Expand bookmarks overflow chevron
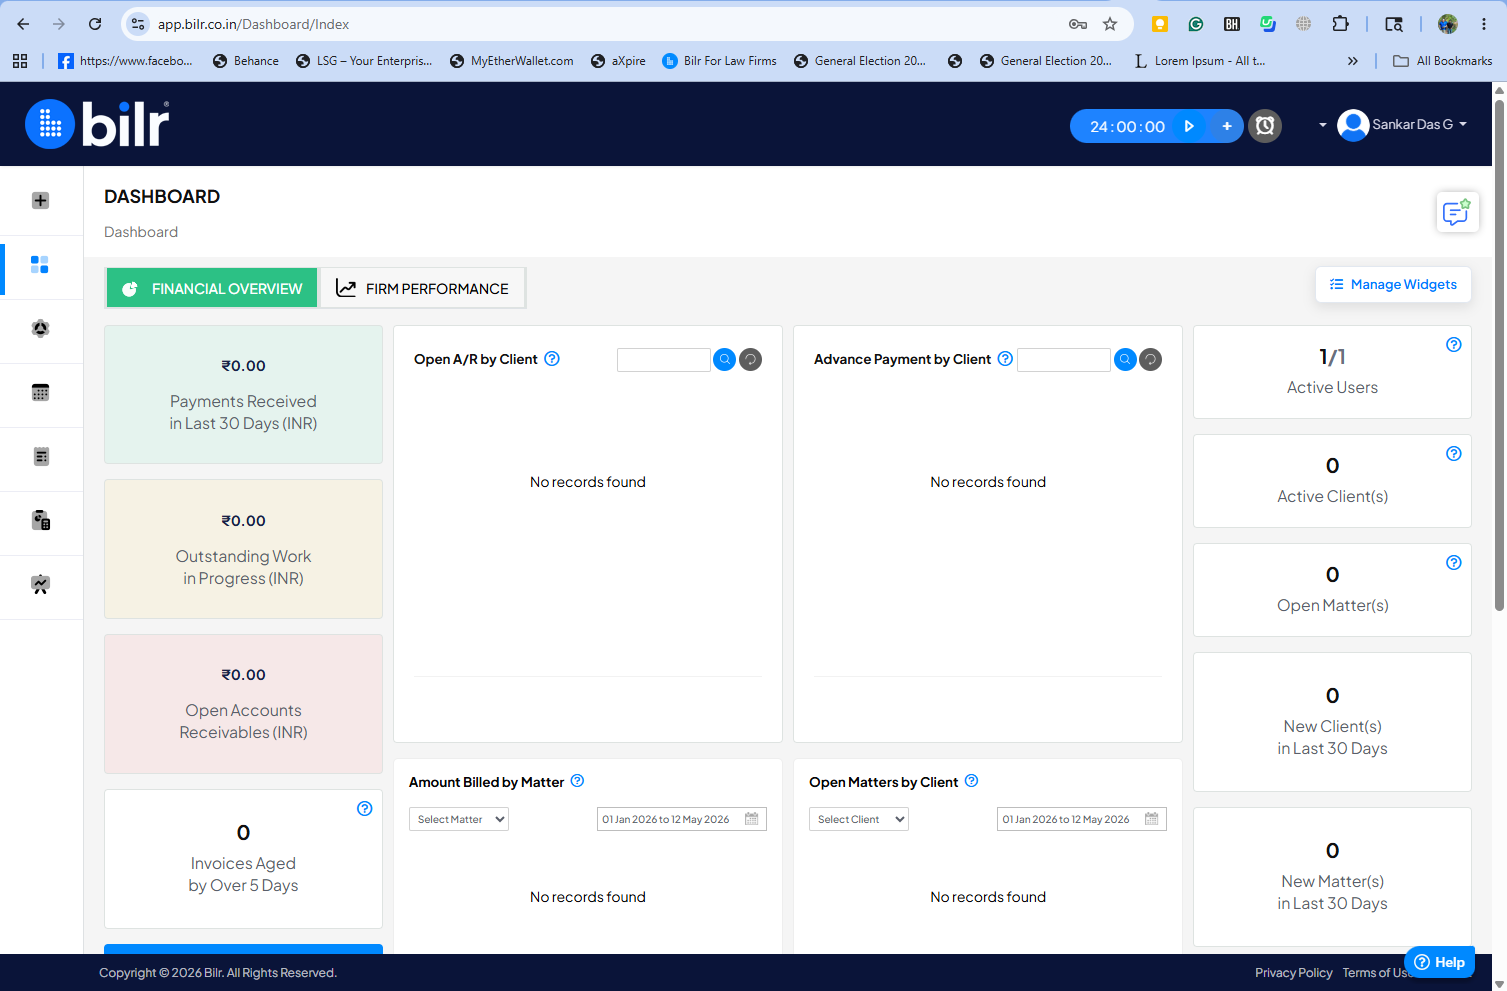1507x991 pixels. tap(1353, 61)
